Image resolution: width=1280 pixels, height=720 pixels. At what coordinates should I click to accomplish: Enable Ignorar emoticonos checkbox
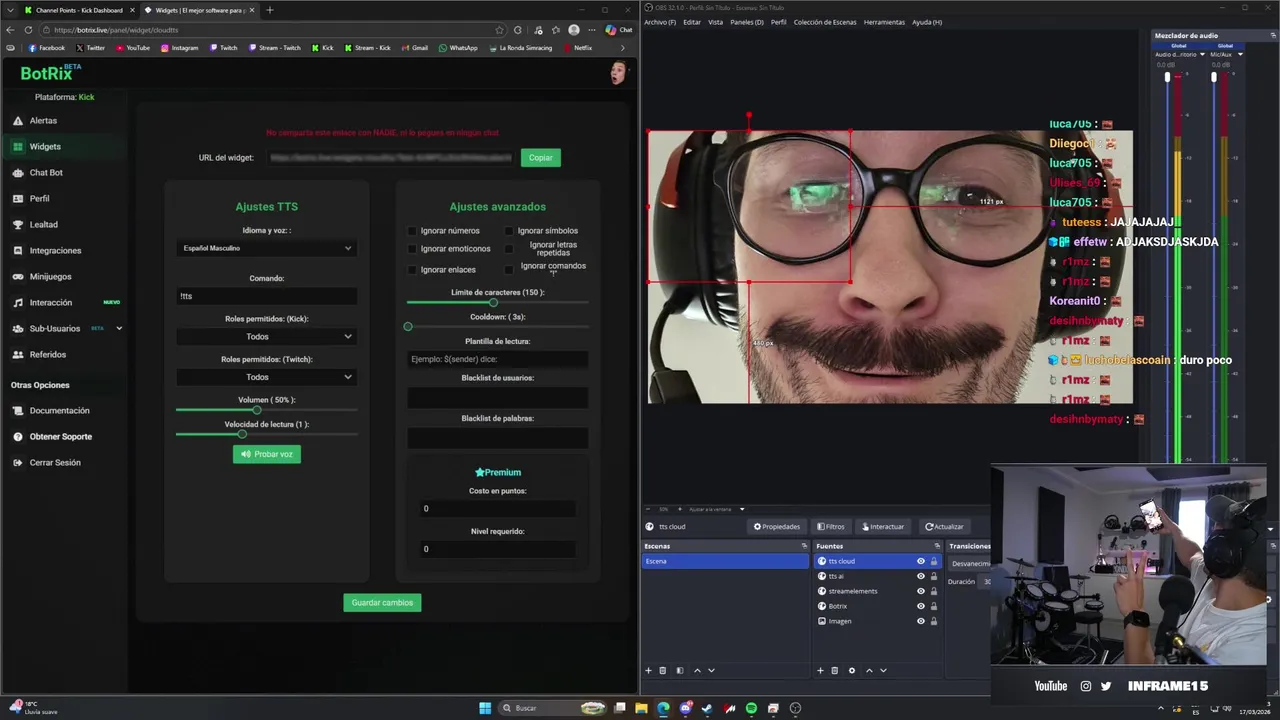coord(412,249)
